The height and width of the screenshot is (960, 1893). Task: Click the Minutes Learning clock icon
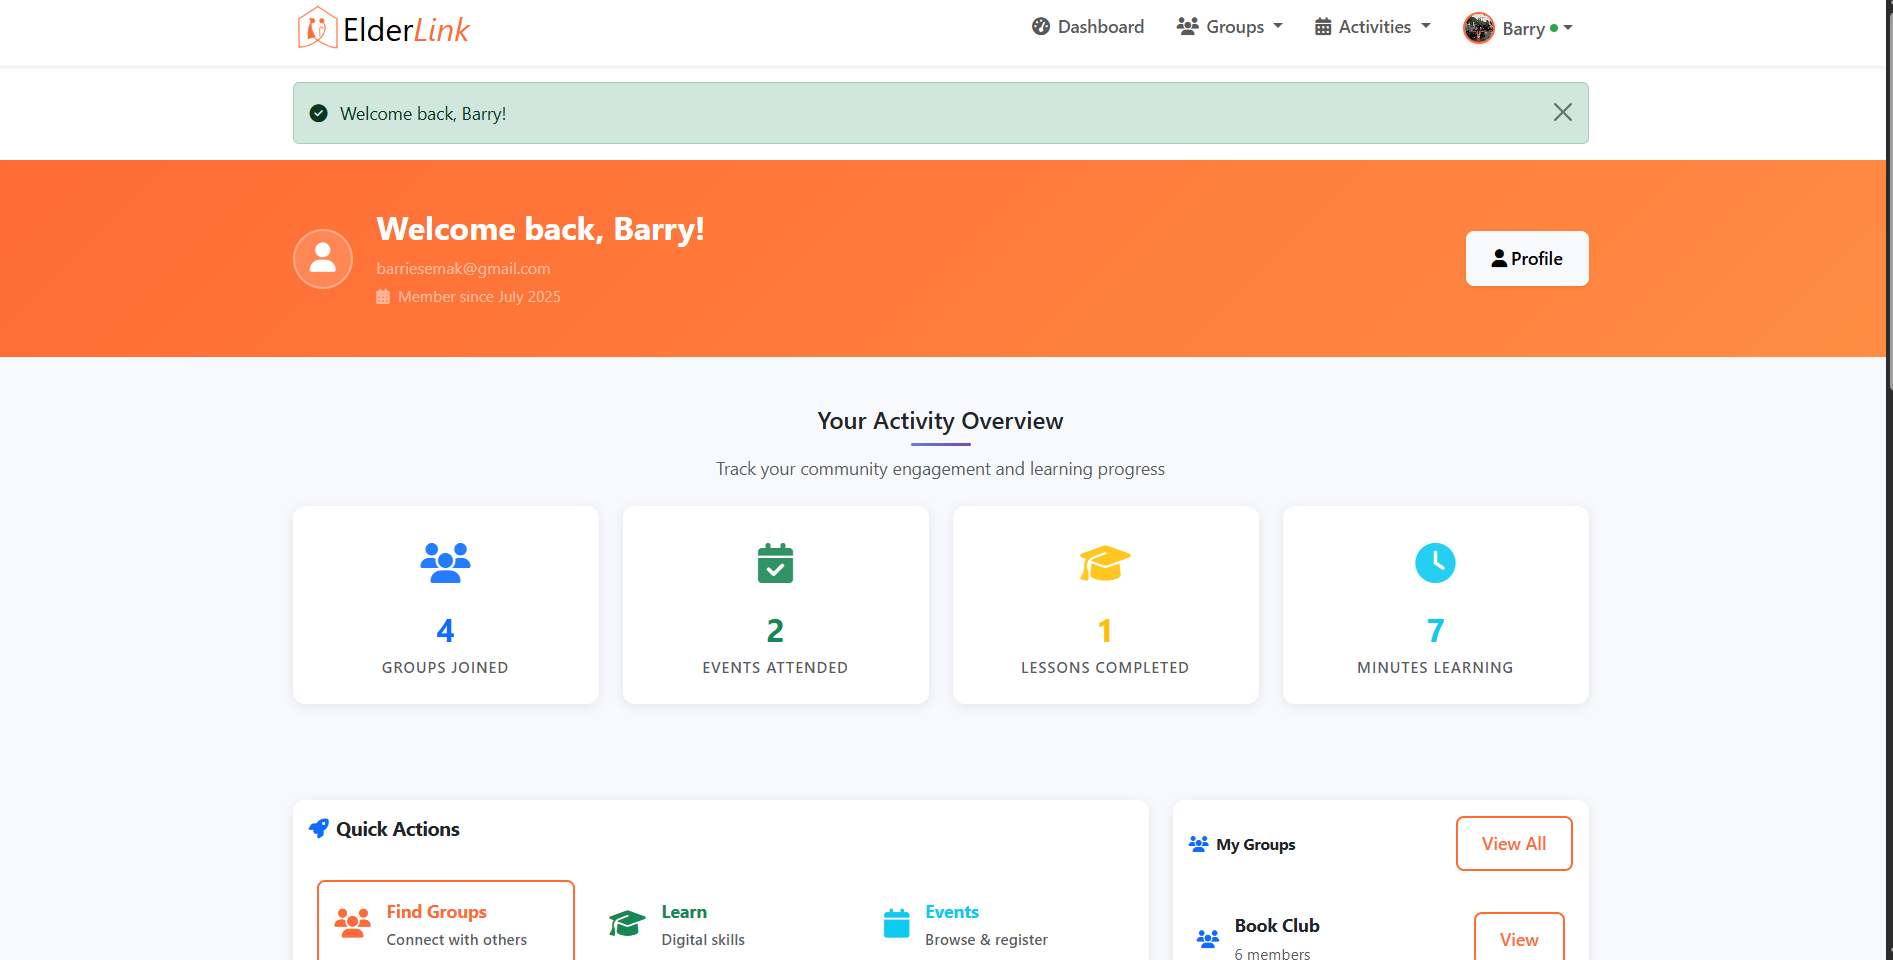[1435, 562]
